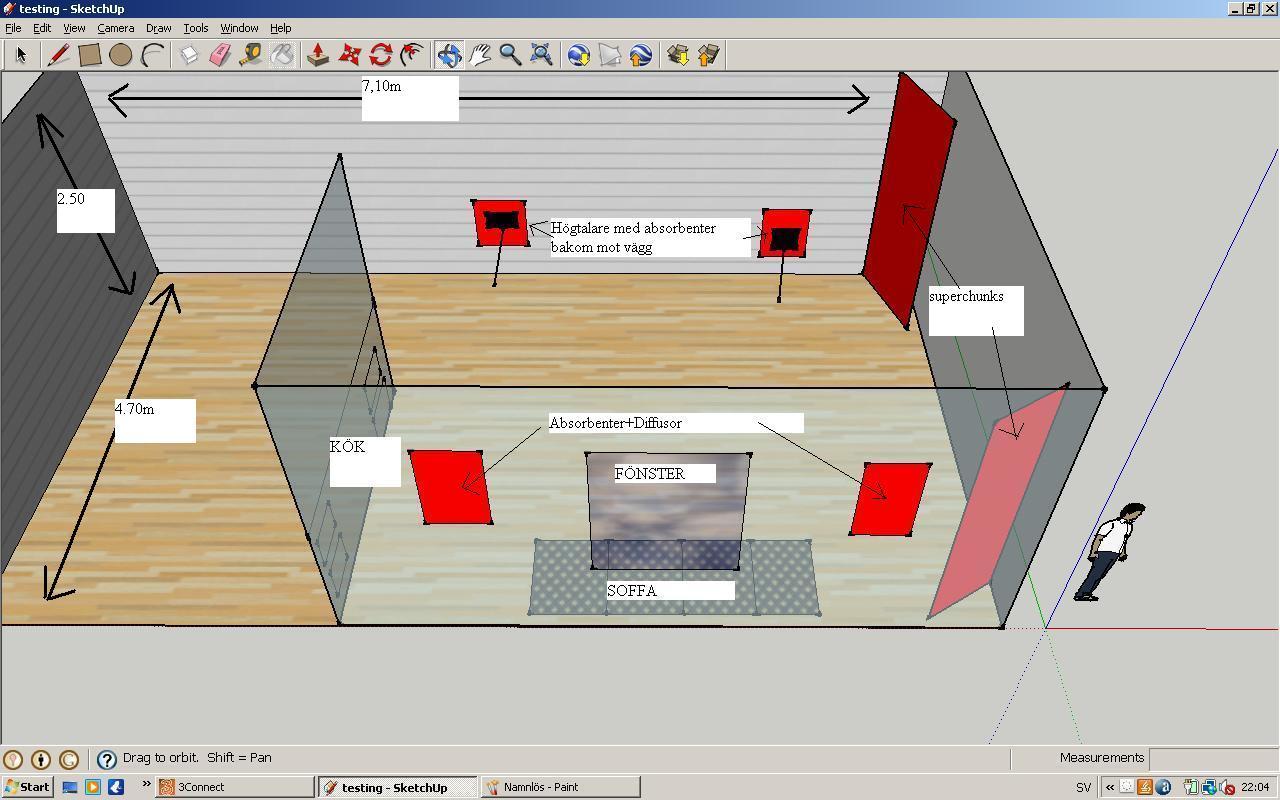This screenshot has width=1280, height=800.
Task: Open the Camera menu
Action: [x=116, y=28]
